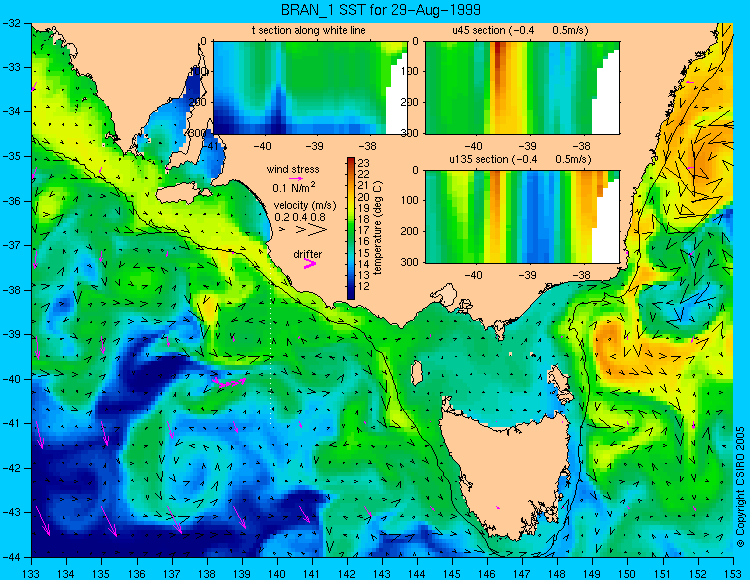Click the u135 section title label
This screenshot has width=750, height=580.
pos(520,159)
